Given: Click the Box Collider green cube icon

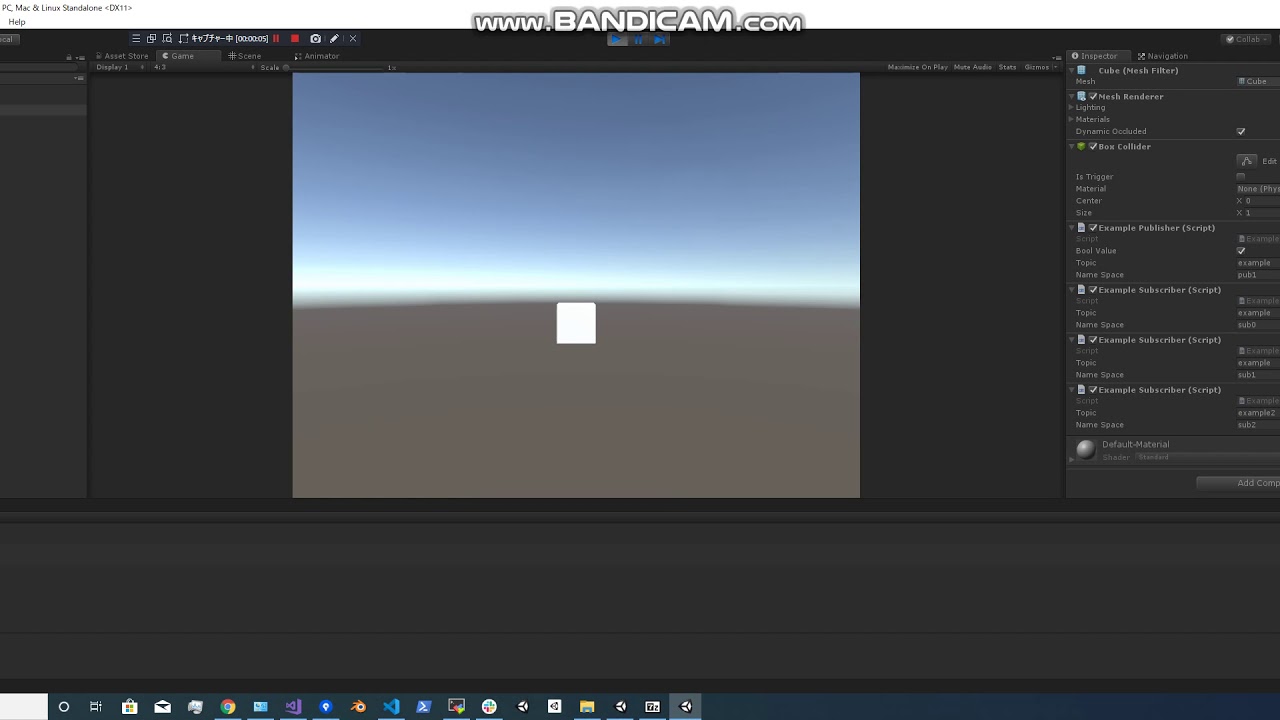Looking at the screenshot, I should (1081, 147).
